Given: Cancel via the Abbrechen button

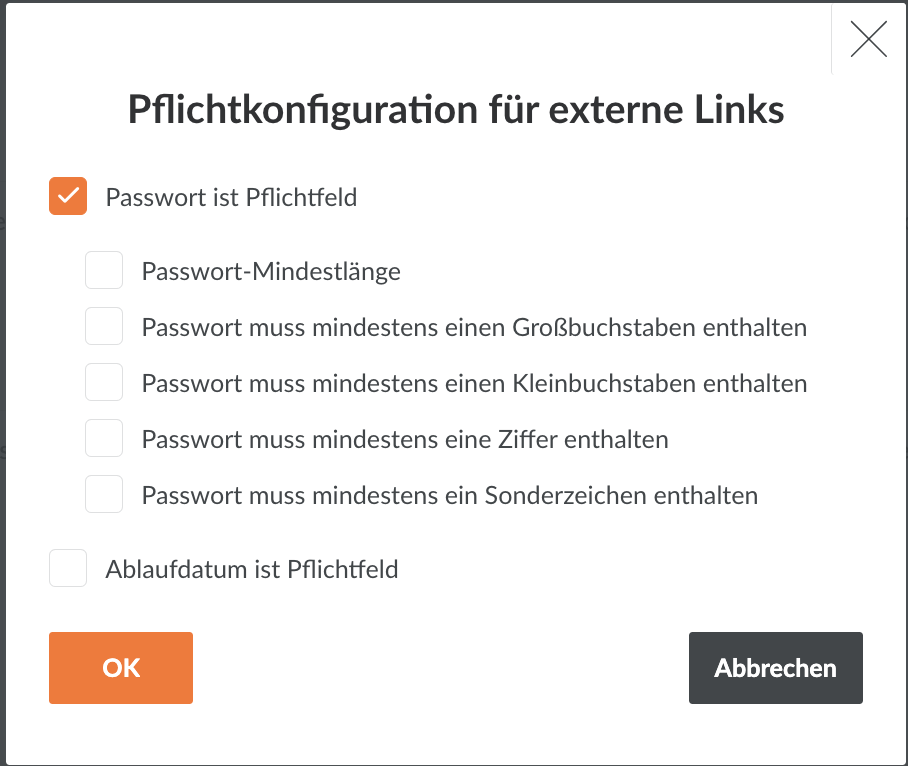Looking at the screenshot, I should coord(776,668).
